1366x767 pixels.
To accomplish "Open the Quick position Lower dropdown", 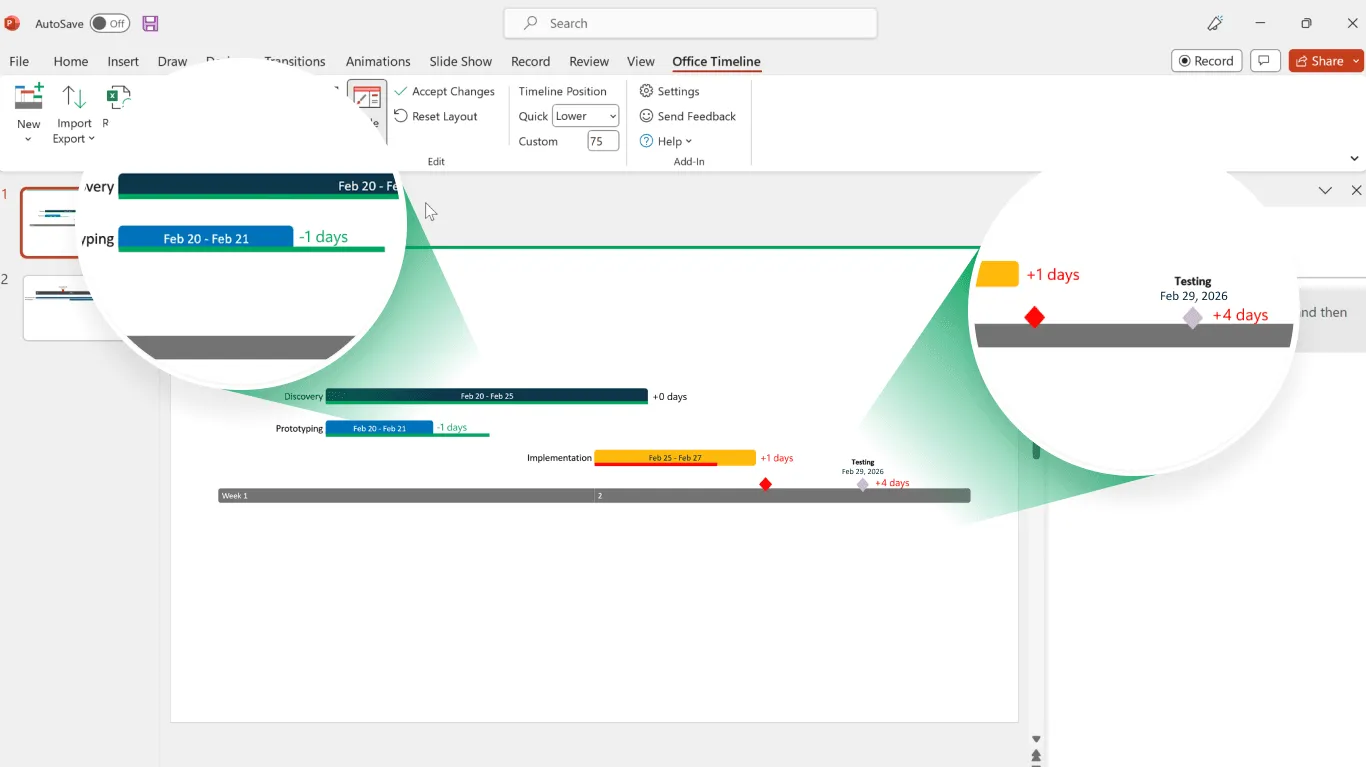I will 586,116.
